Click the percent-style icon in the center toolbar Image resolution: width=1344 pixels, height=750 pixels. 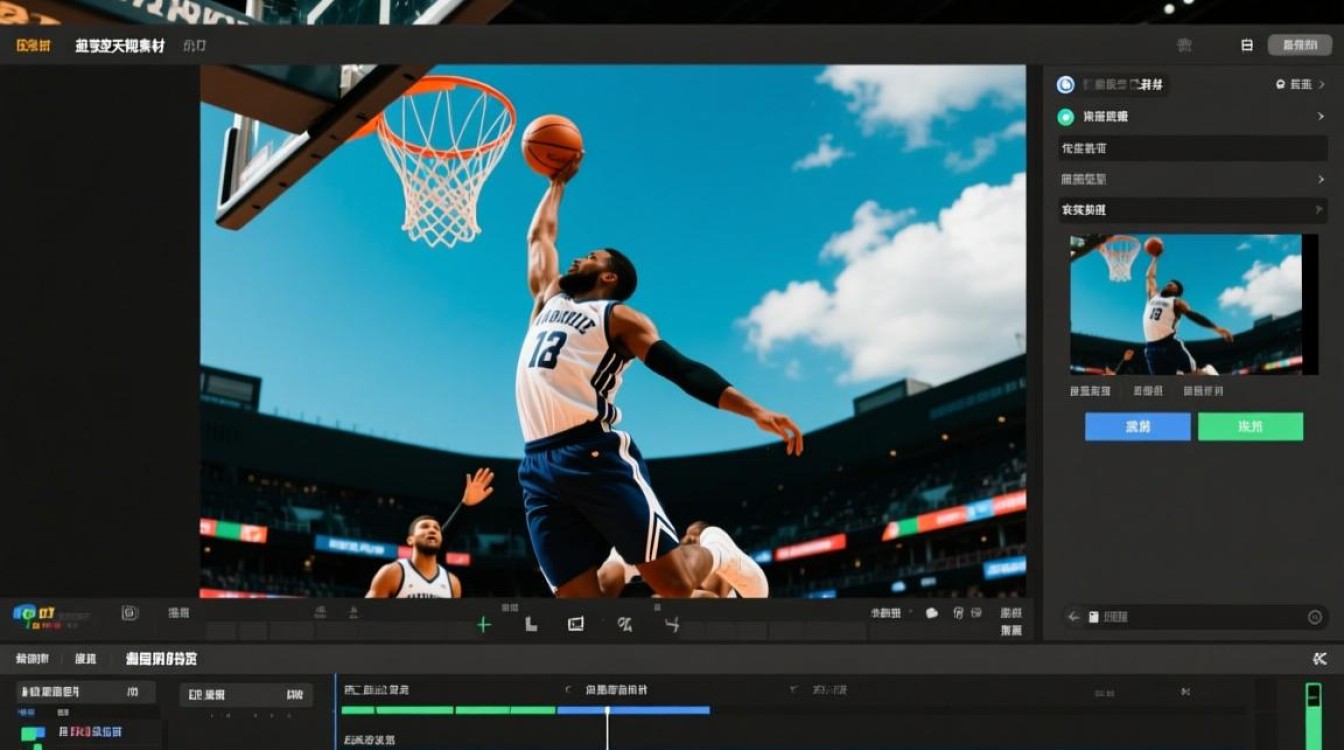point(625,624)
